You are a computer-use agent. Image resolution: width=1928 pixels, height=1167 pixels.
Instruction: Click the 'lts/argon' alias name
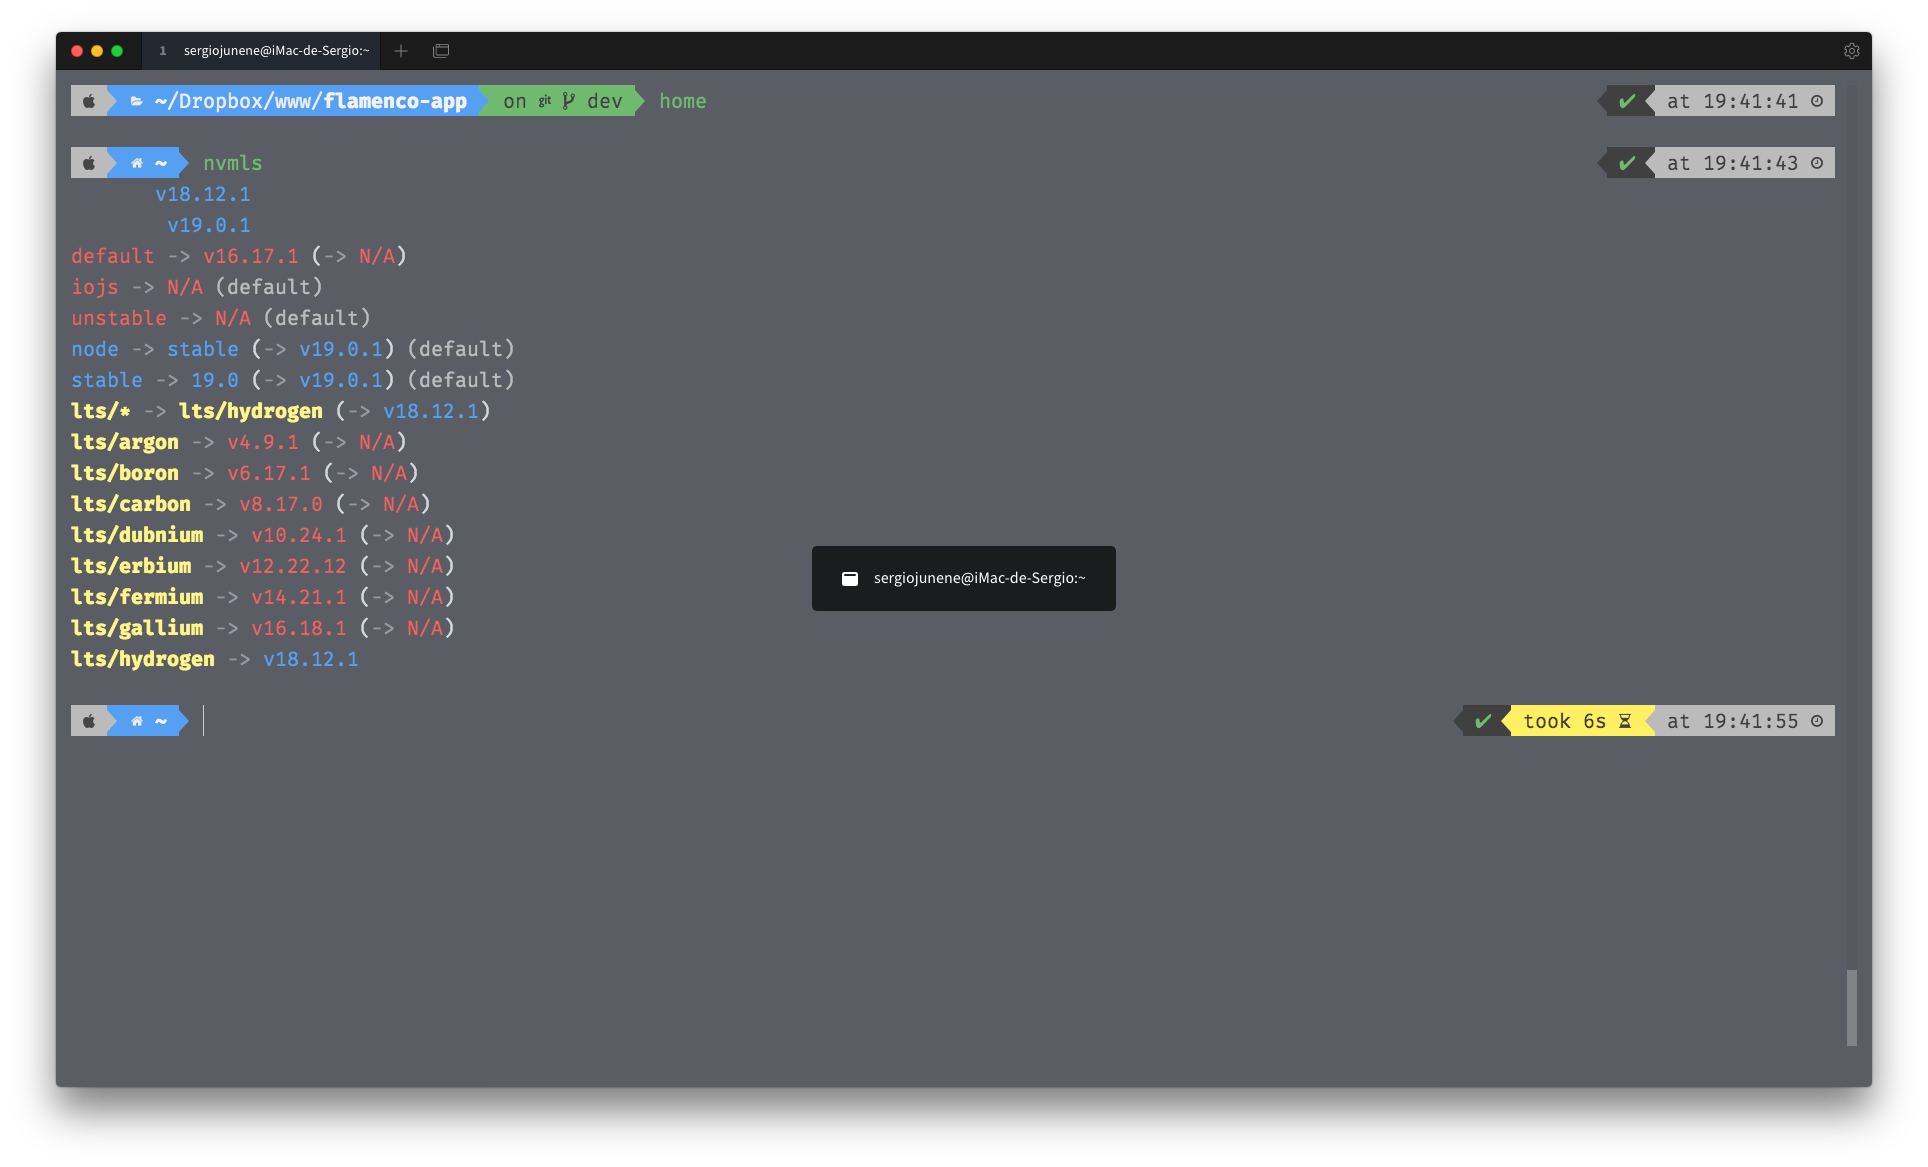(125, 442)
